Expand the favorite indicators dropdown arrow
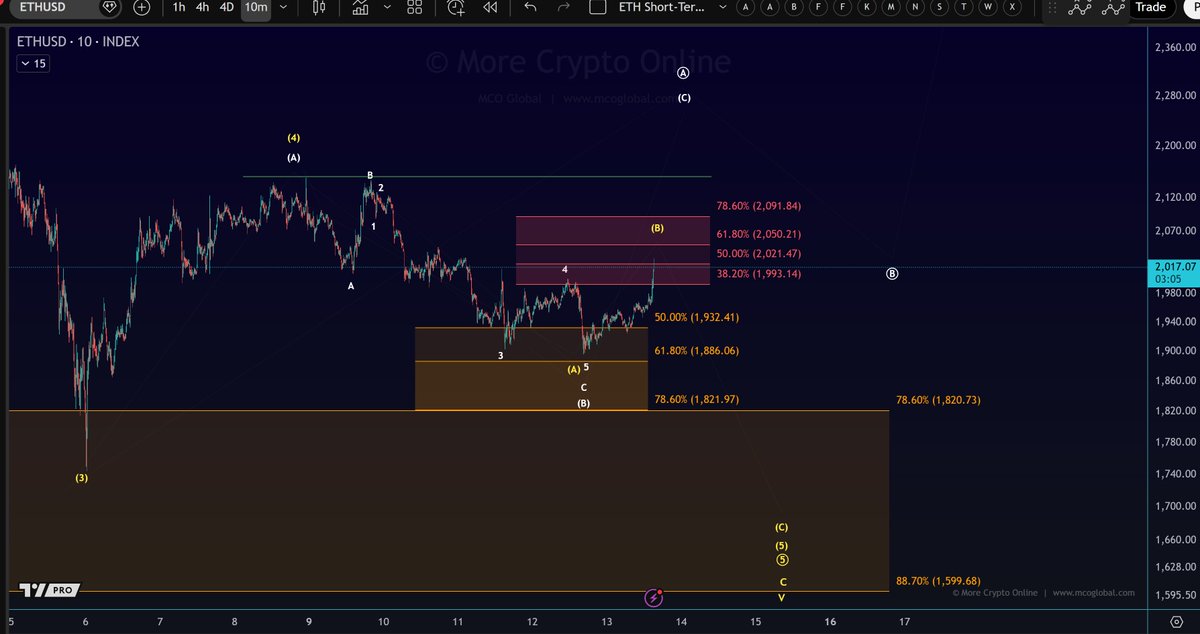1200x634 pixels. (x=388, y=7)
